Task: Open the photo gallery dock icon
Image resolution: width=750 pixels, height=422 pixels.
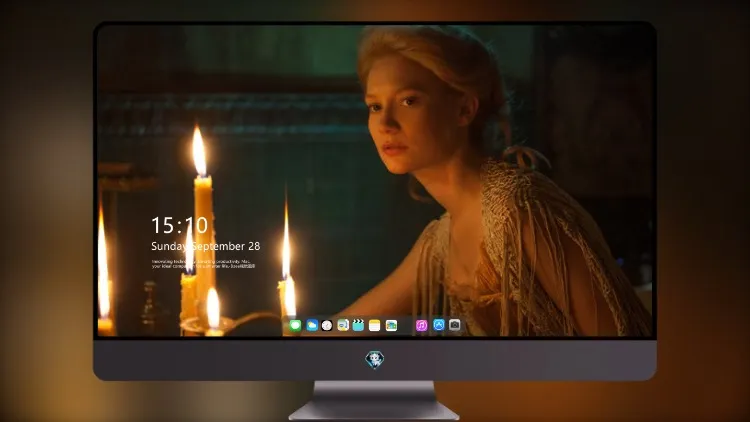Action: pyautogui.click(x=391, y=325)
